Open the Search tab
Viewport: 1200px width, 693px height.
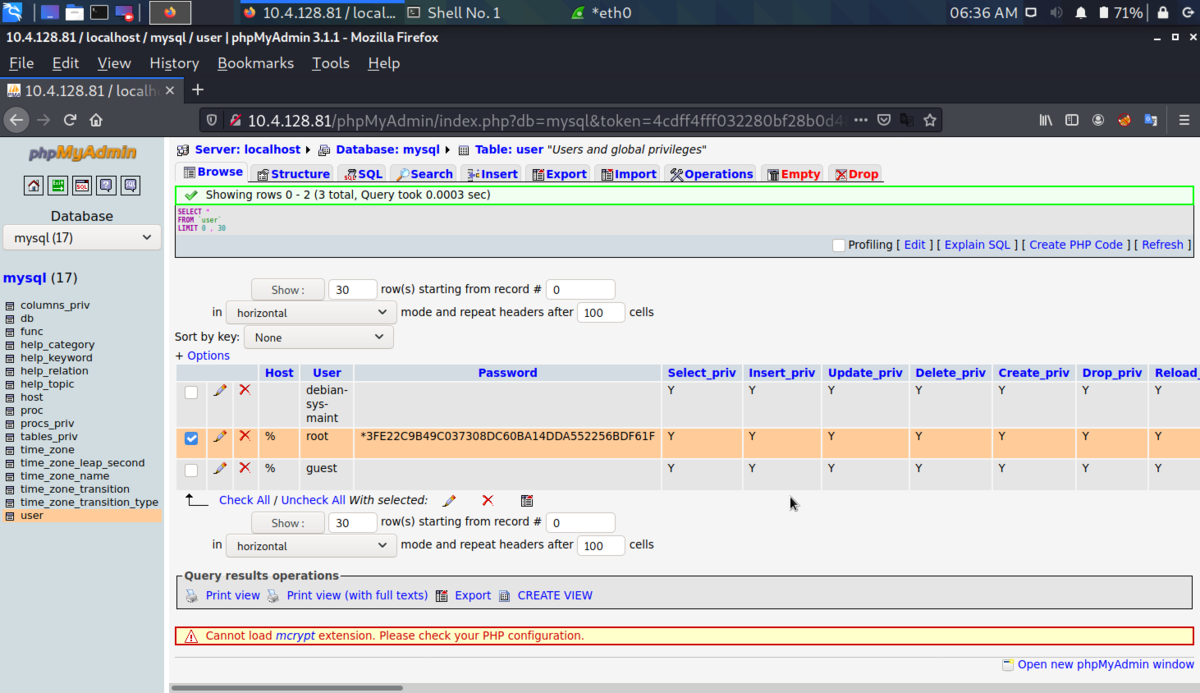[423, 174]
